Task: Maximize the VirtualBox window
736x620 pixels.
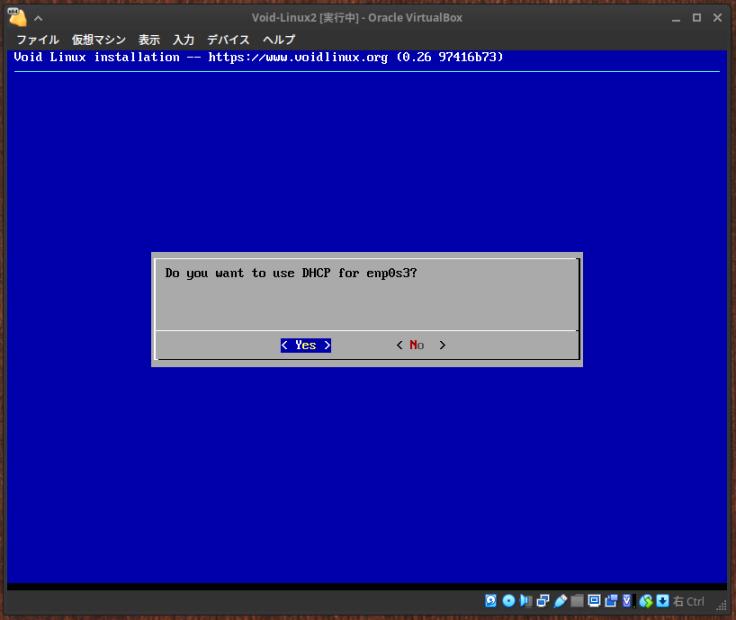Action: coord(697,18)
